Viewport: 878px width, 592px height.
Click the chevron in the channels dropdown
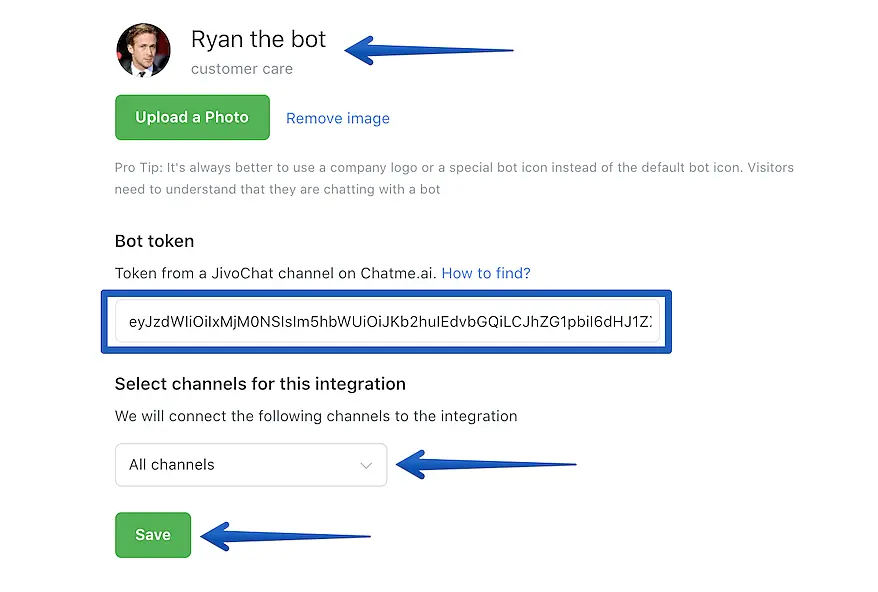pyautogui.click(x=366, y=465)
